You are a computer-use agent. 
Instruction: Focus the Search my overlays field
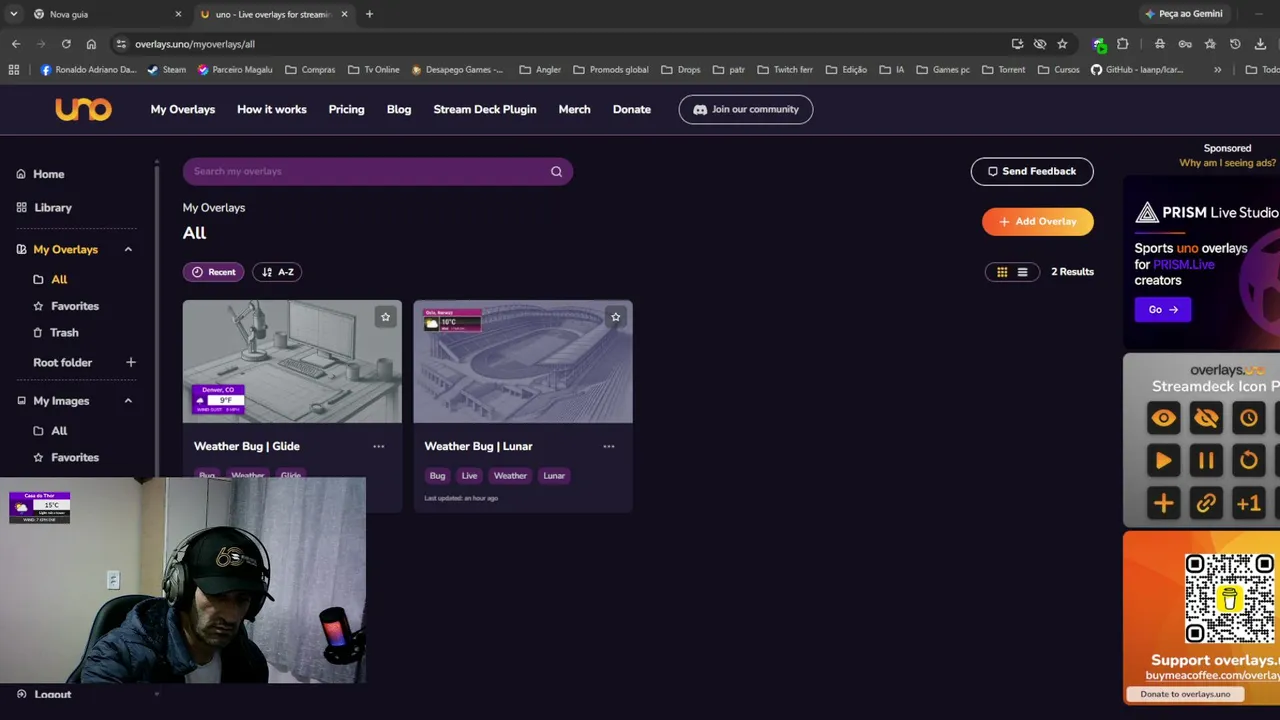[x=378, y=171]
